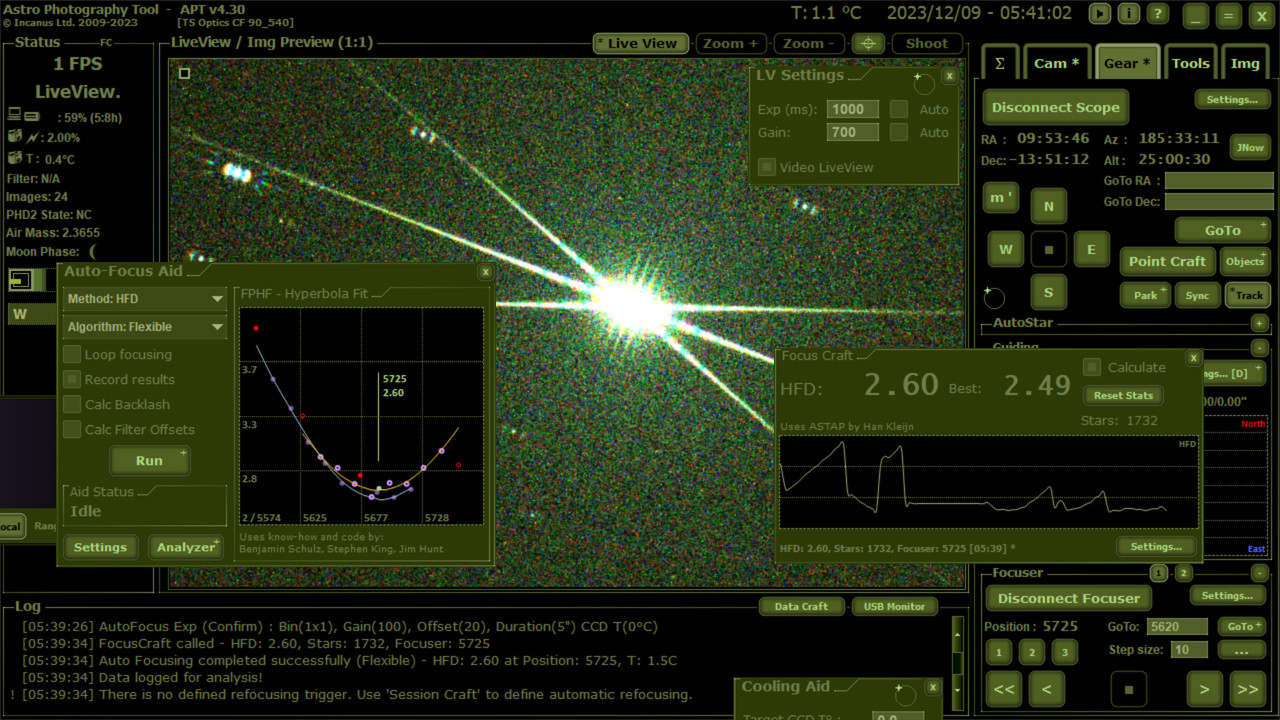Close the Focus Craft panel

[x=1193, y=357]
